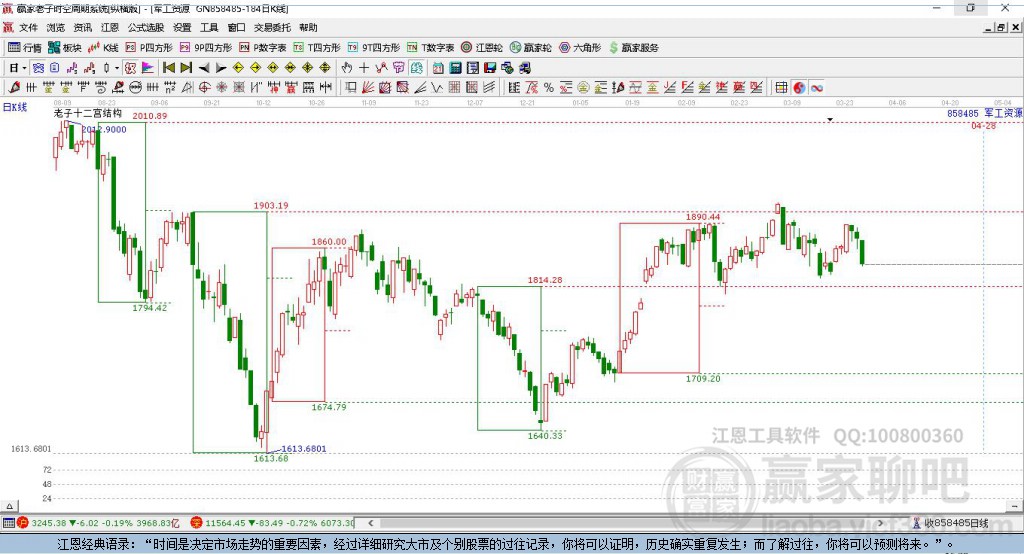Expand the candlestick type dropdown arrow
The height and width of the screenshot is (554, 1024).
point(117,67)
